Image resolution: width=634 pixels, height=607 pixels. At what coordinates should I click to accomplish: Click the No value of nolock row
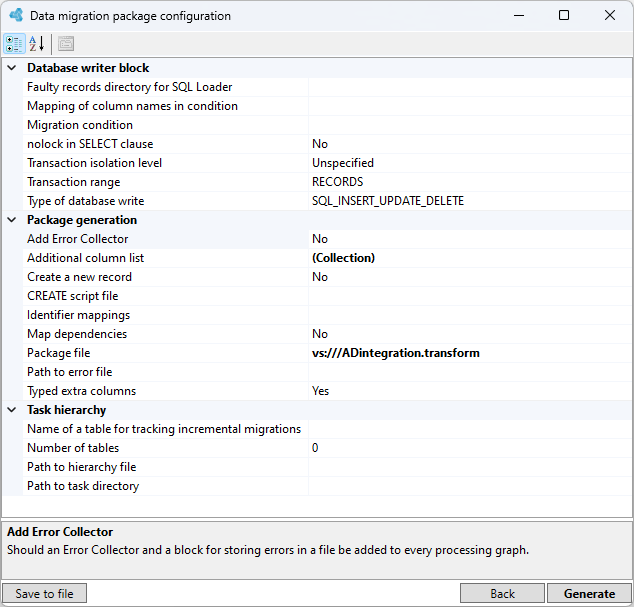point(470,144)
